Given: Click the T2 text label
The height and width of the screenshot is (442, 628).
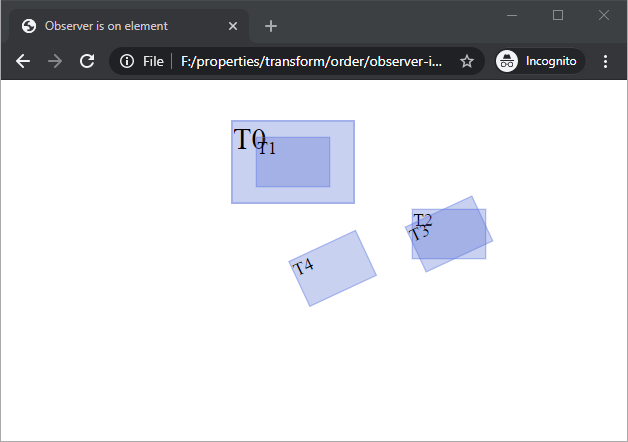Looking at the screenshot, I should click(422, 219).
